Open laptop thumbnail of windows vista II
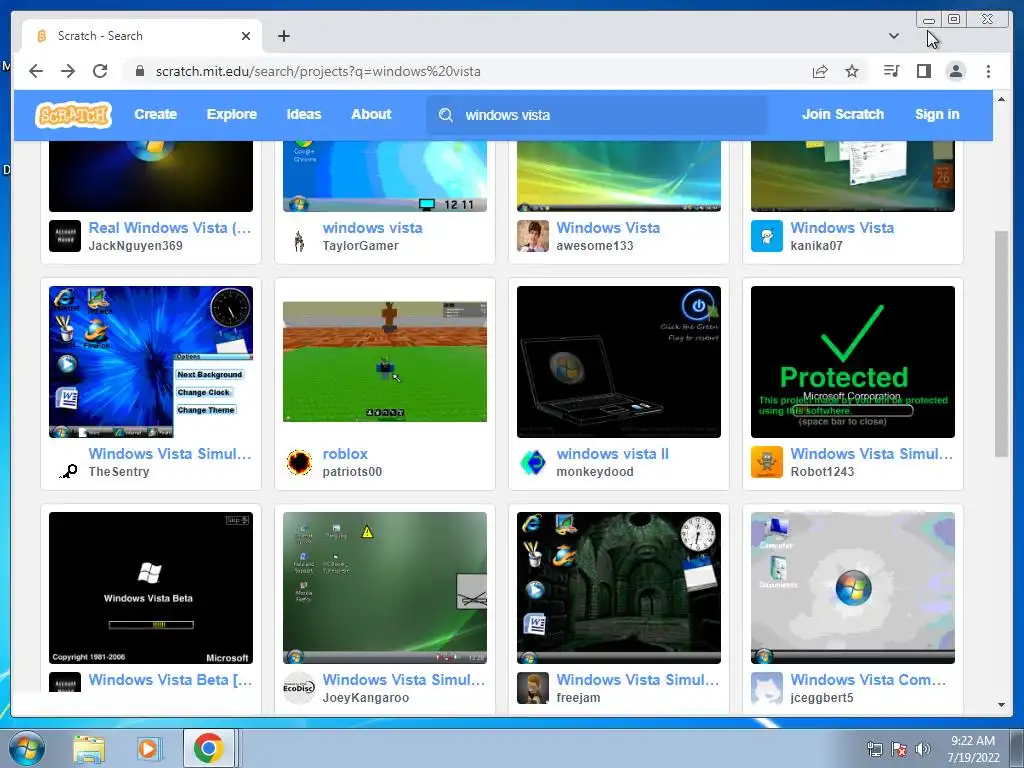Image resolution: width=1024 pixels, height=768 pixels. [x=618, y=362]
